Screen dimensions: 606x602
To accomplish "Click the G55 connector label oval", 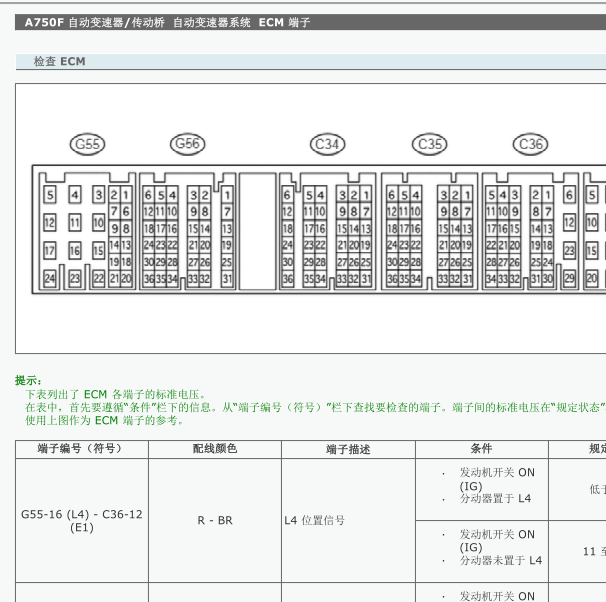I will point(87,144).
